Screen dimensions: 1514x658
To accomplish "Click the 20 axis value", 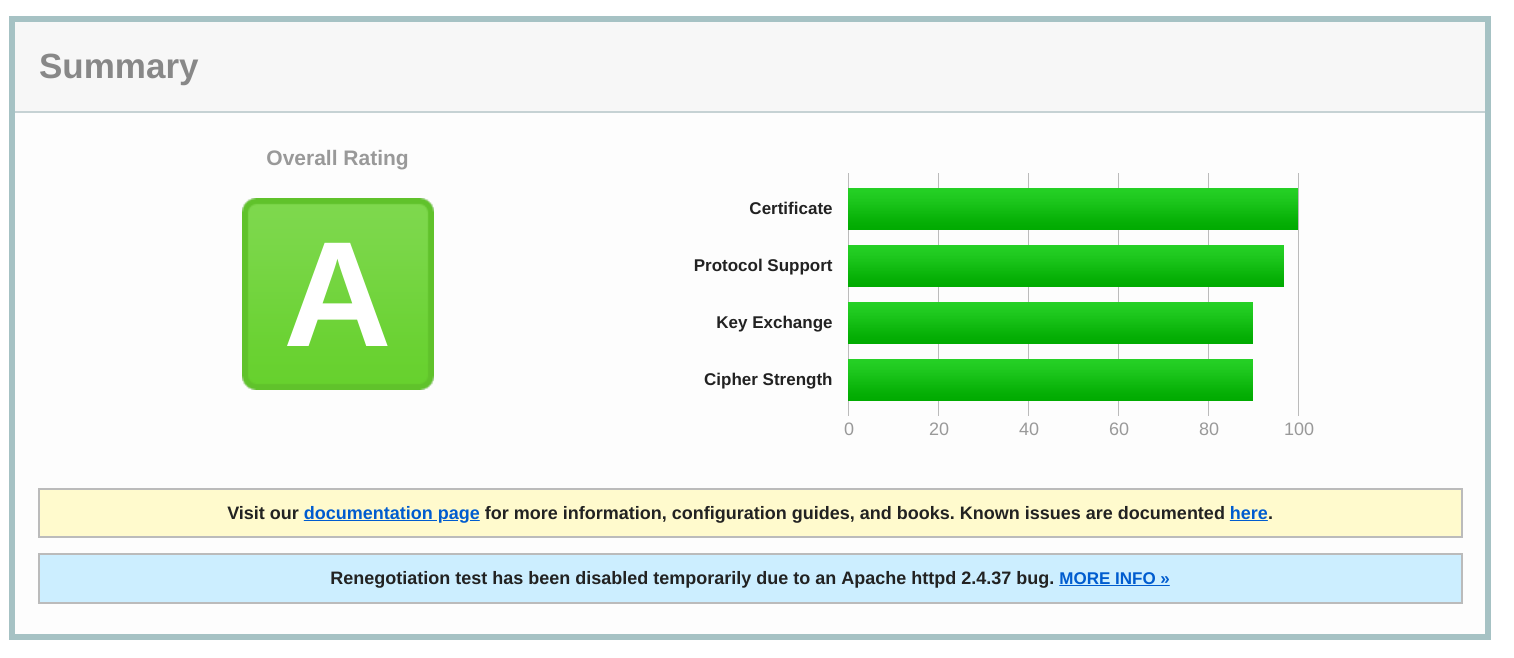I will [939, 429].
